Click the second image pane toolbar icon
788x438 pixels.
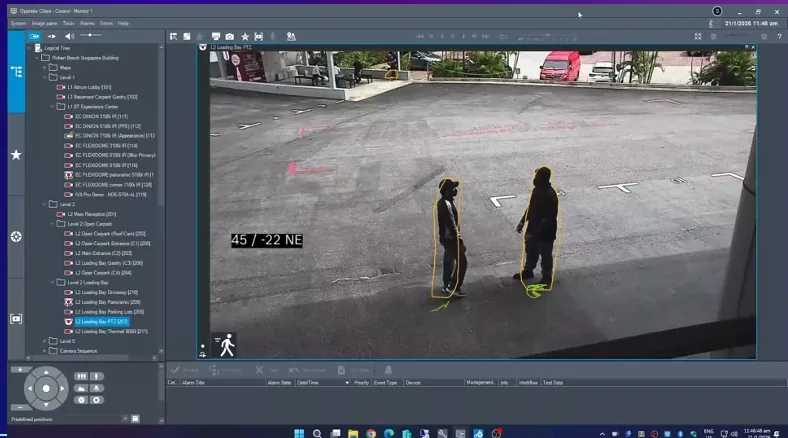tap(186, 37)
